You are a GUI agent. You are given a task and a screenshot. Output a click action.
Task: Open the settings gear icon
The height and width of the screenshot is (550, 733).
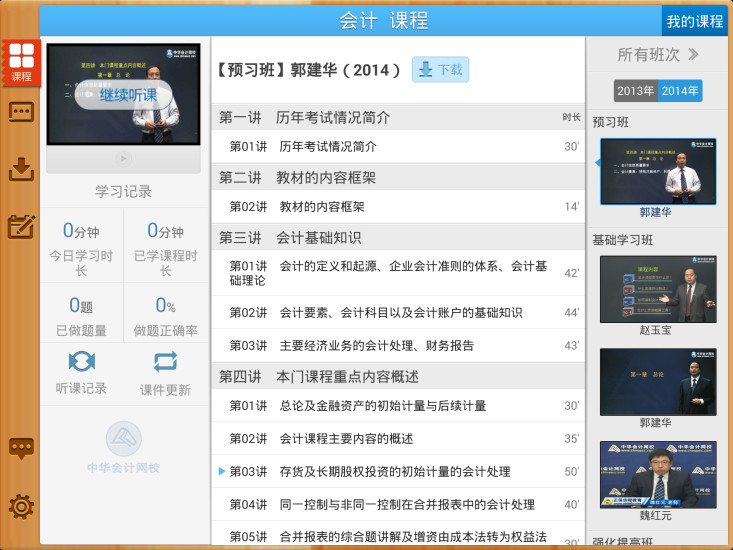tap(21, 507)
